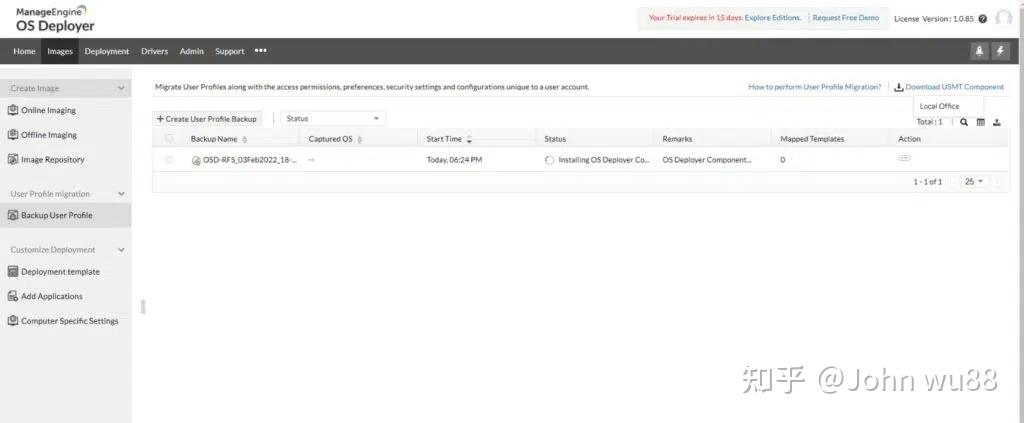Click the ManageEngine OS Deployer logo

pos(55,19)
